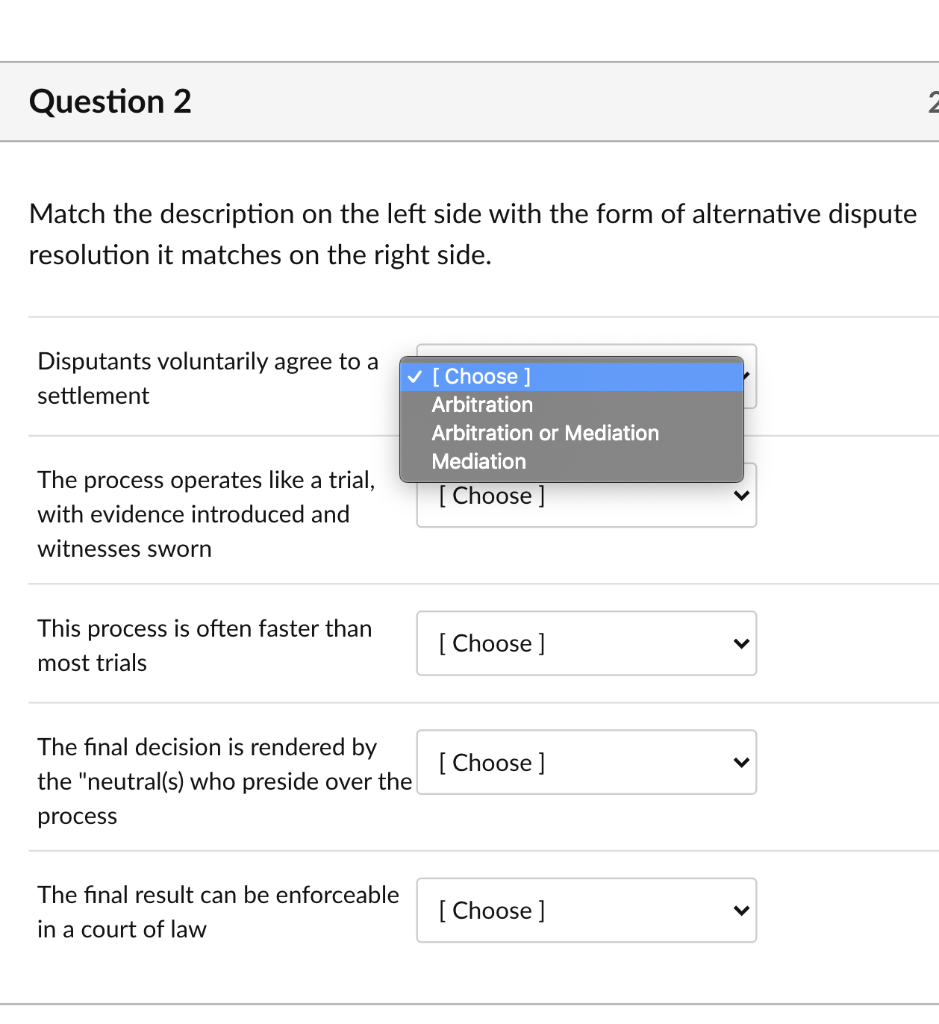Screen dimensions: 939x1024
Task: Click the chevron icon on the trial-like process dropdown
Action: tap(740, 495)
